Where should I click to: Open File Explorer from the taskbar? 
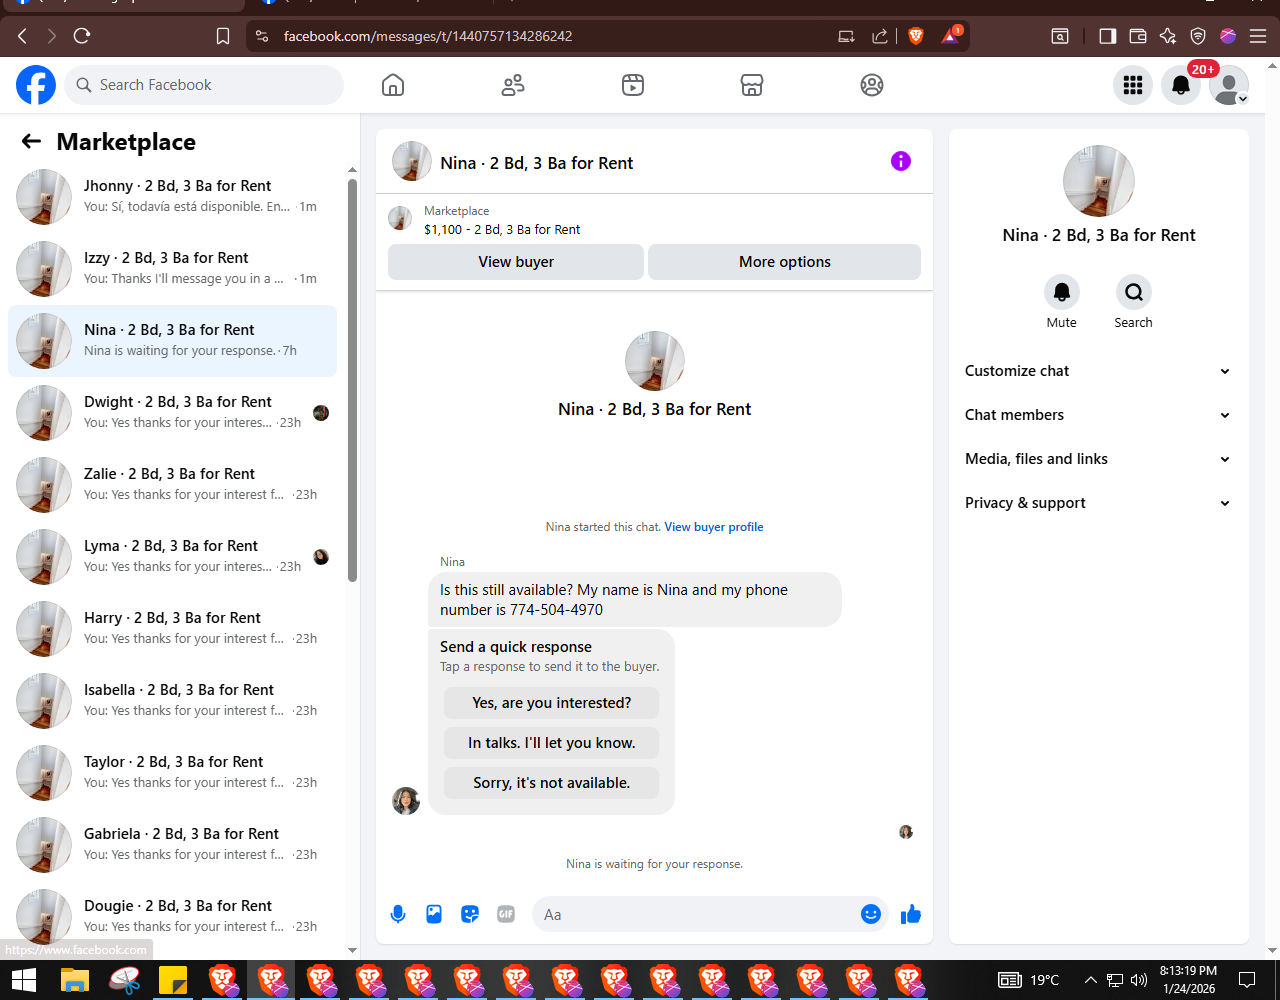[x=75, y=980]
